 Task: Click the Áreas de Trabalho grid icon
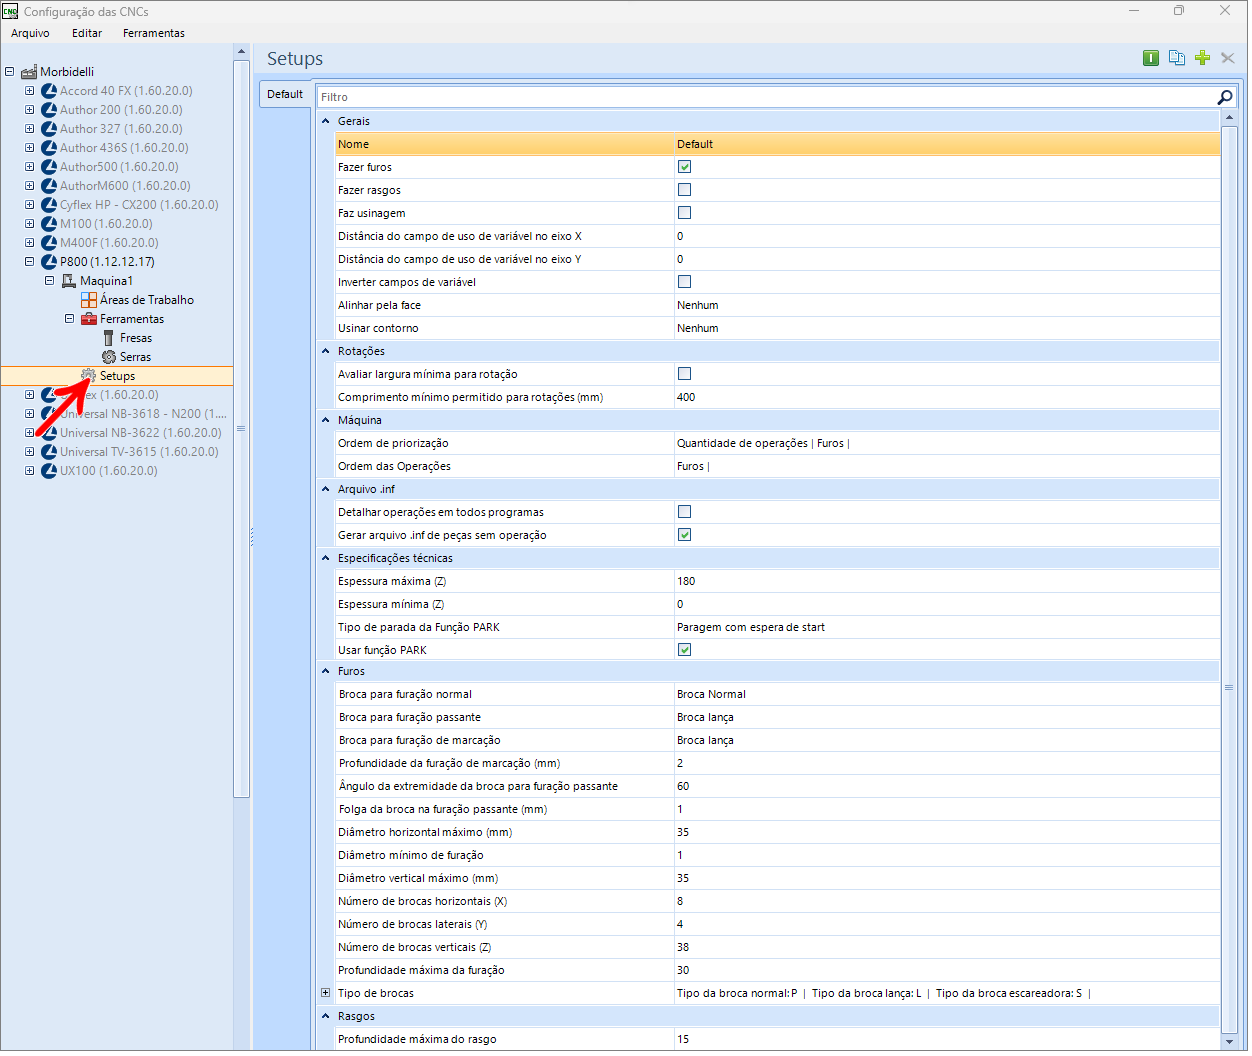89,300
